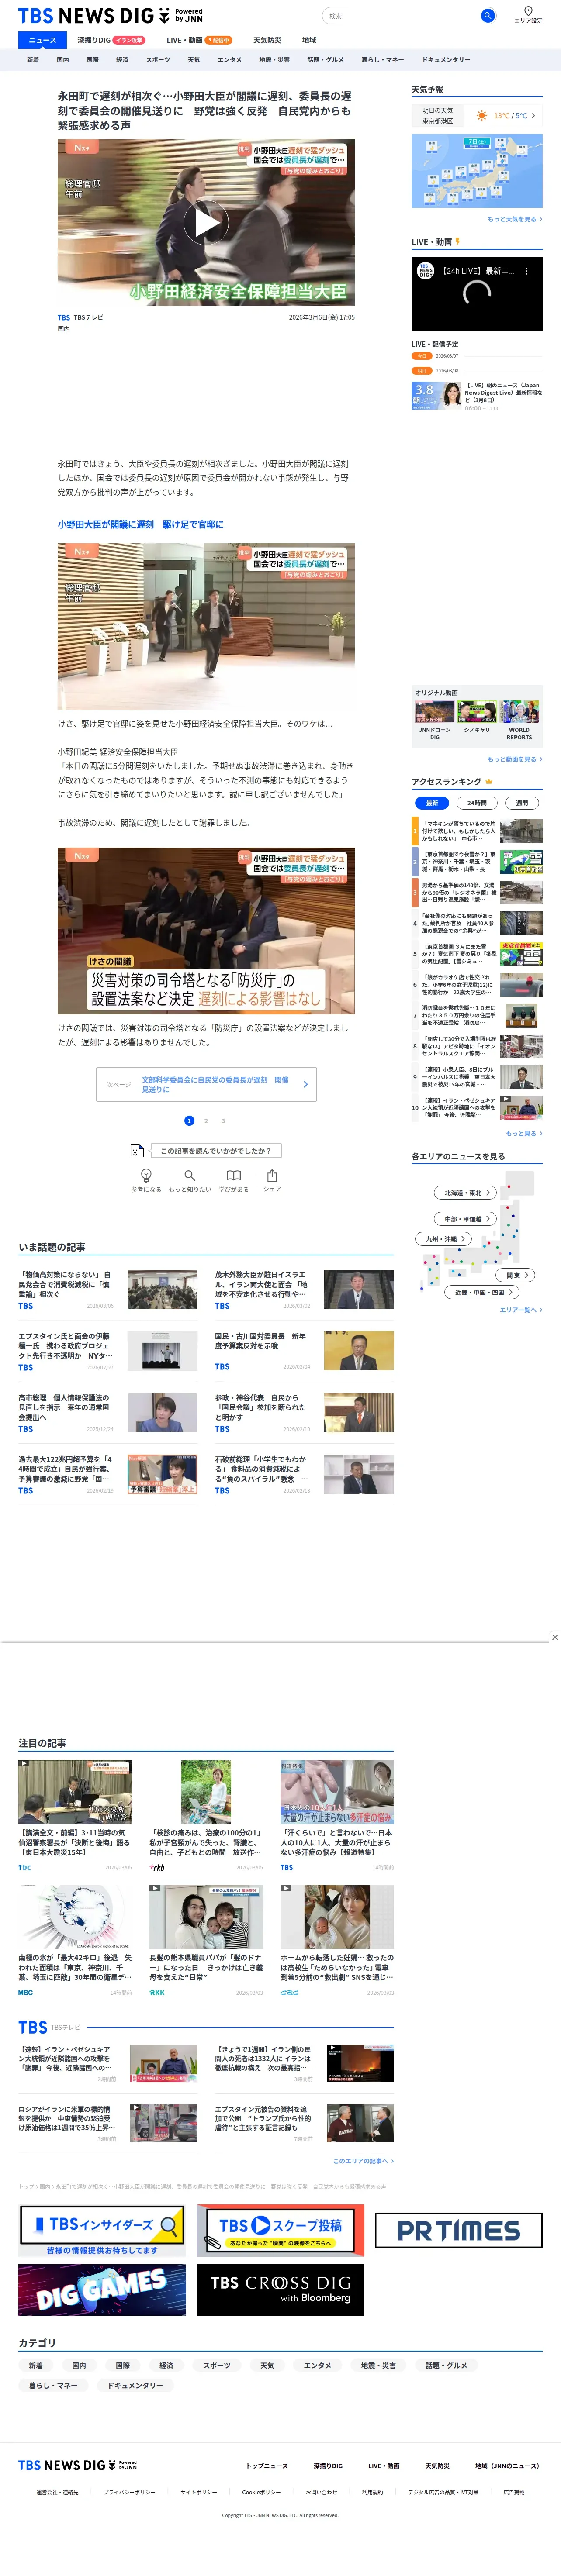Click the エンタメ category pill at page bottom
The height and width of the screenshot is (2576, 561).
coord(317,2365)
